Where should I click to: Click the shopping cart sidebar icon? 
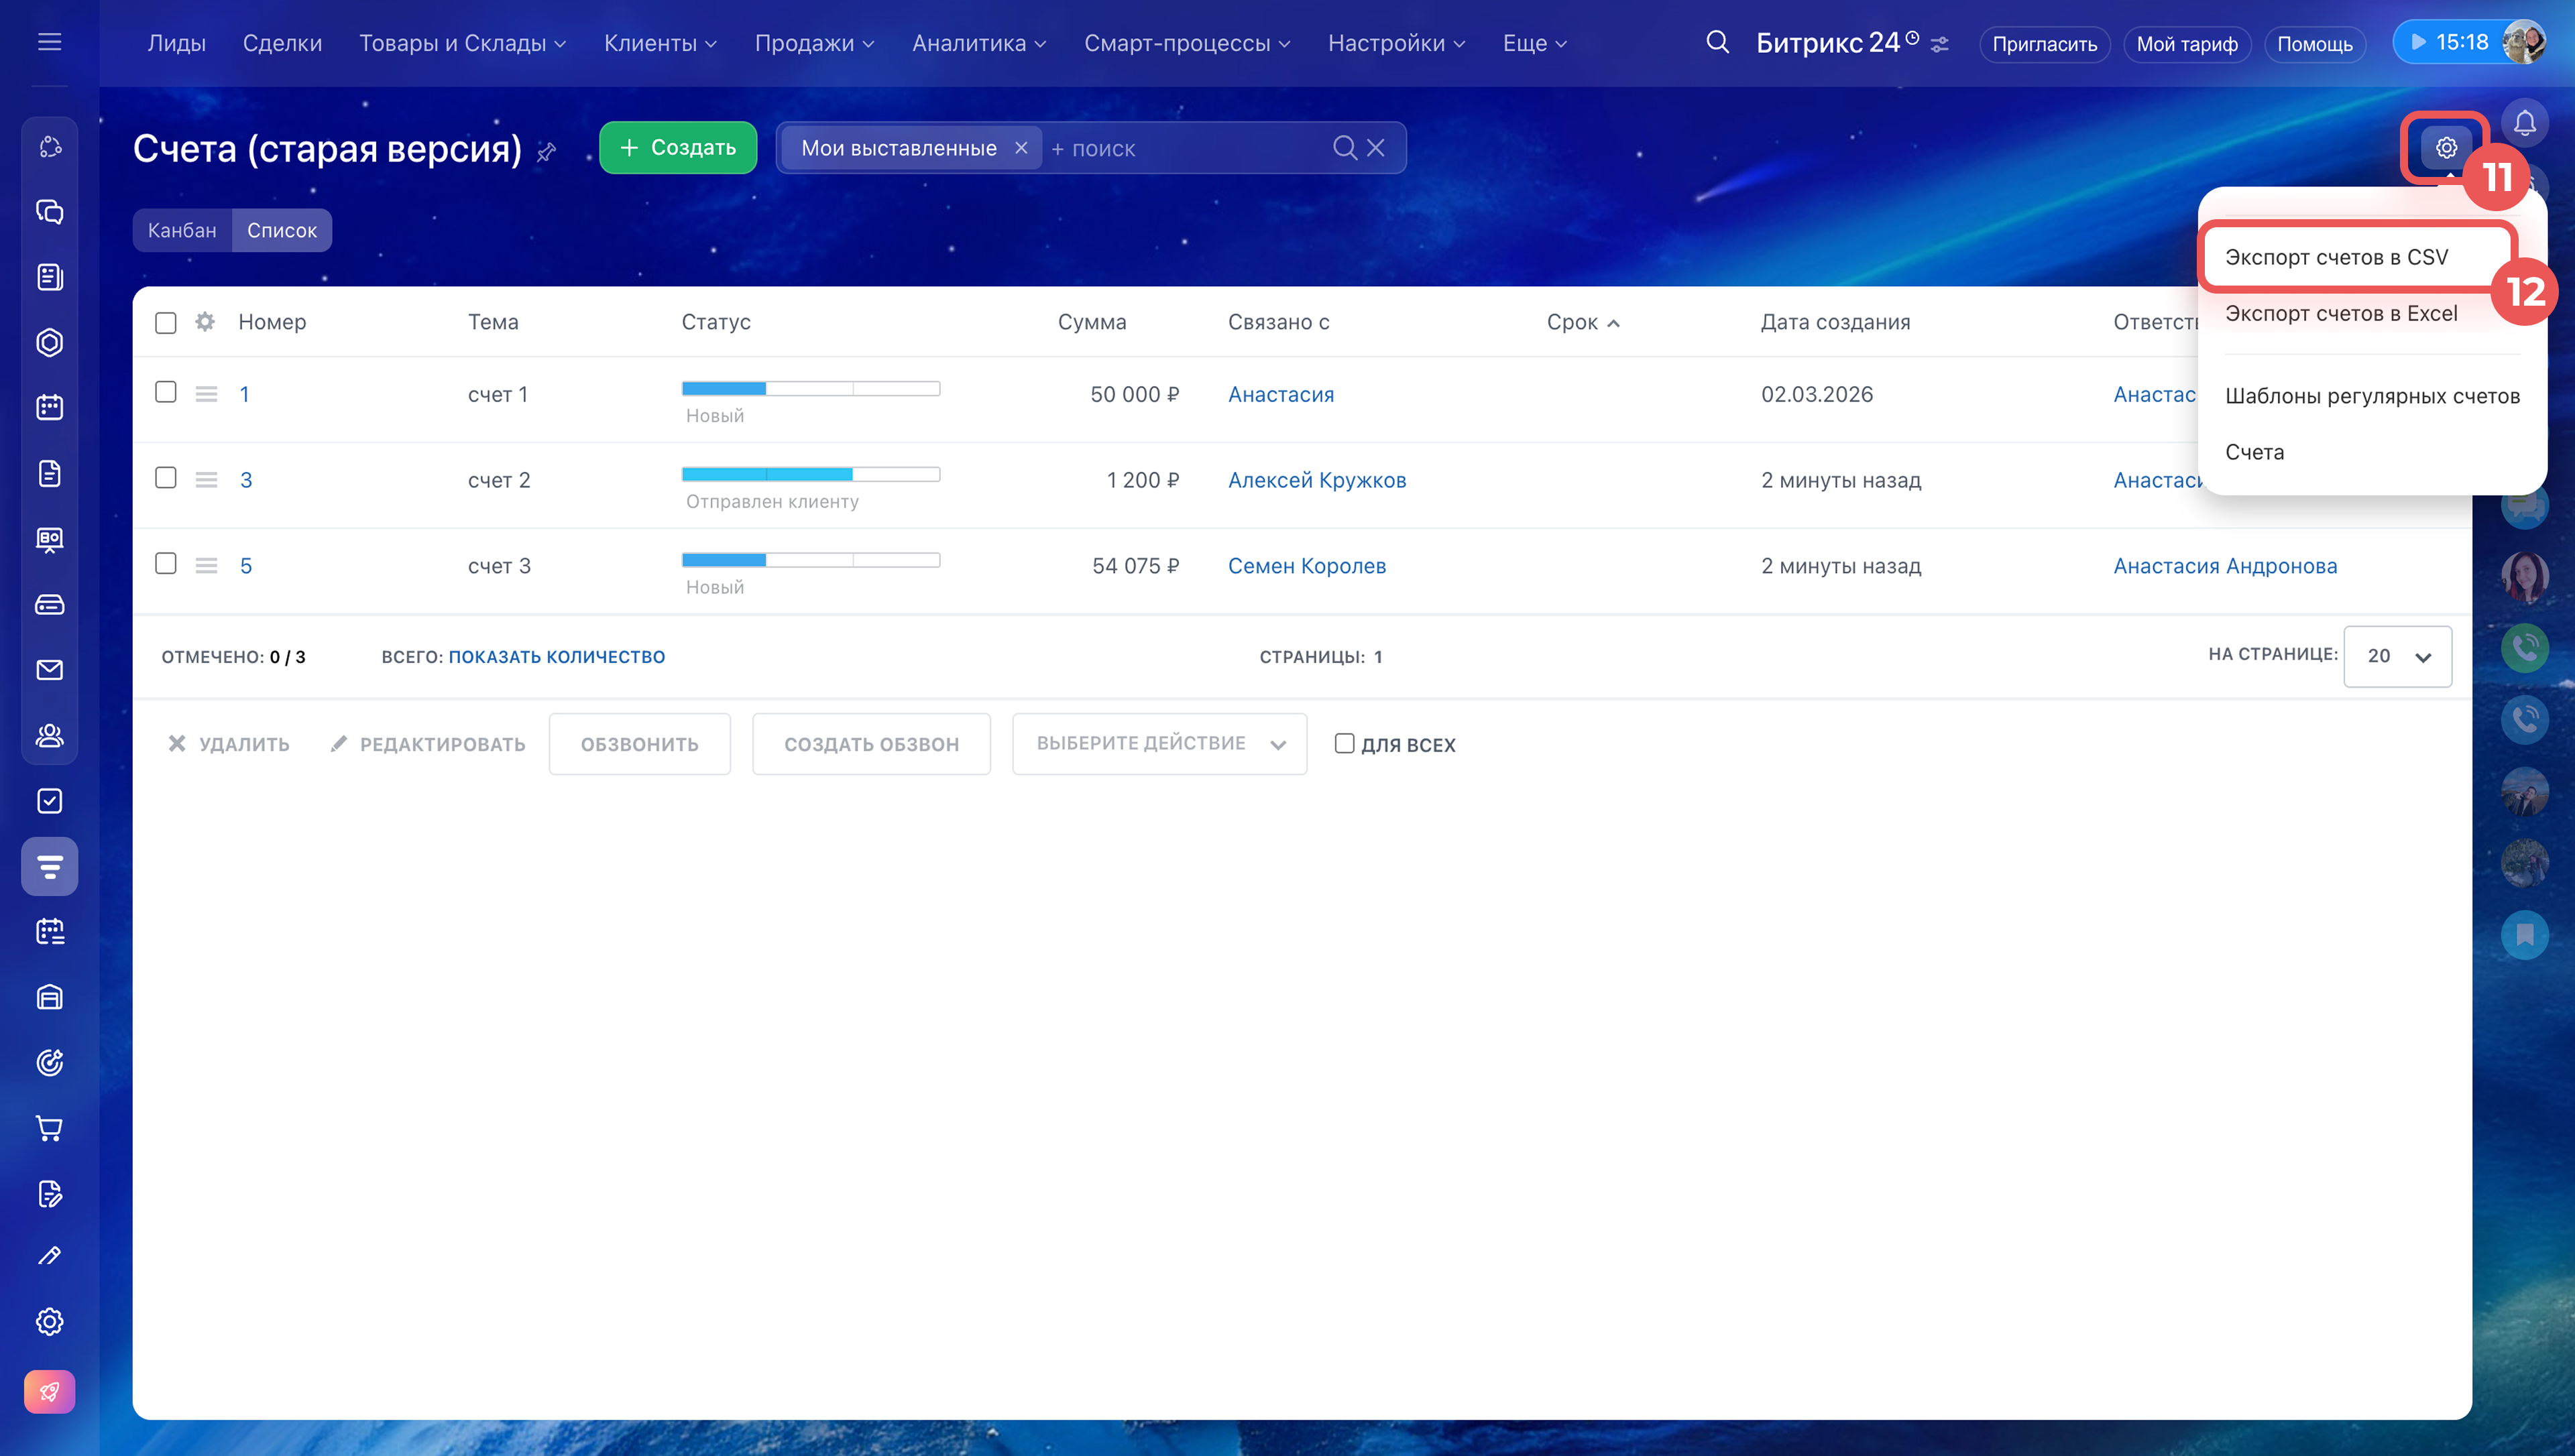coord(49,1128)
